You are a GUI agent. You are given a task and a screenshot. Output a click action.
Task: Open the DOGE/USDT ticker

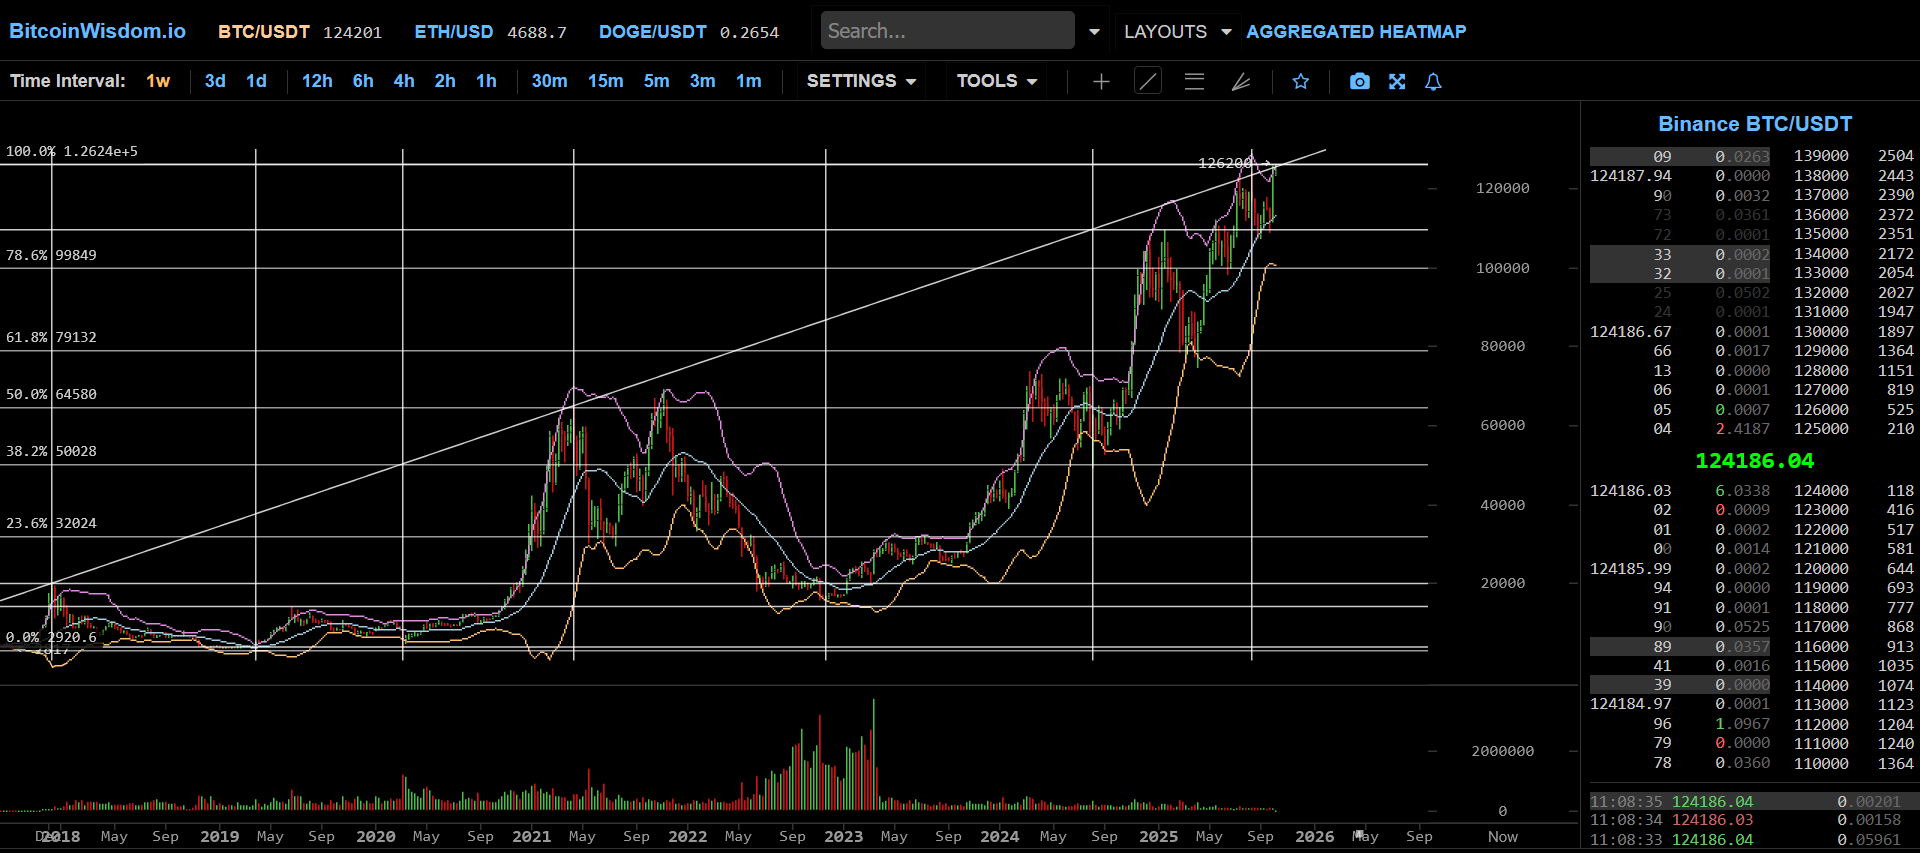pyautogui.click(x=688, y=32)
